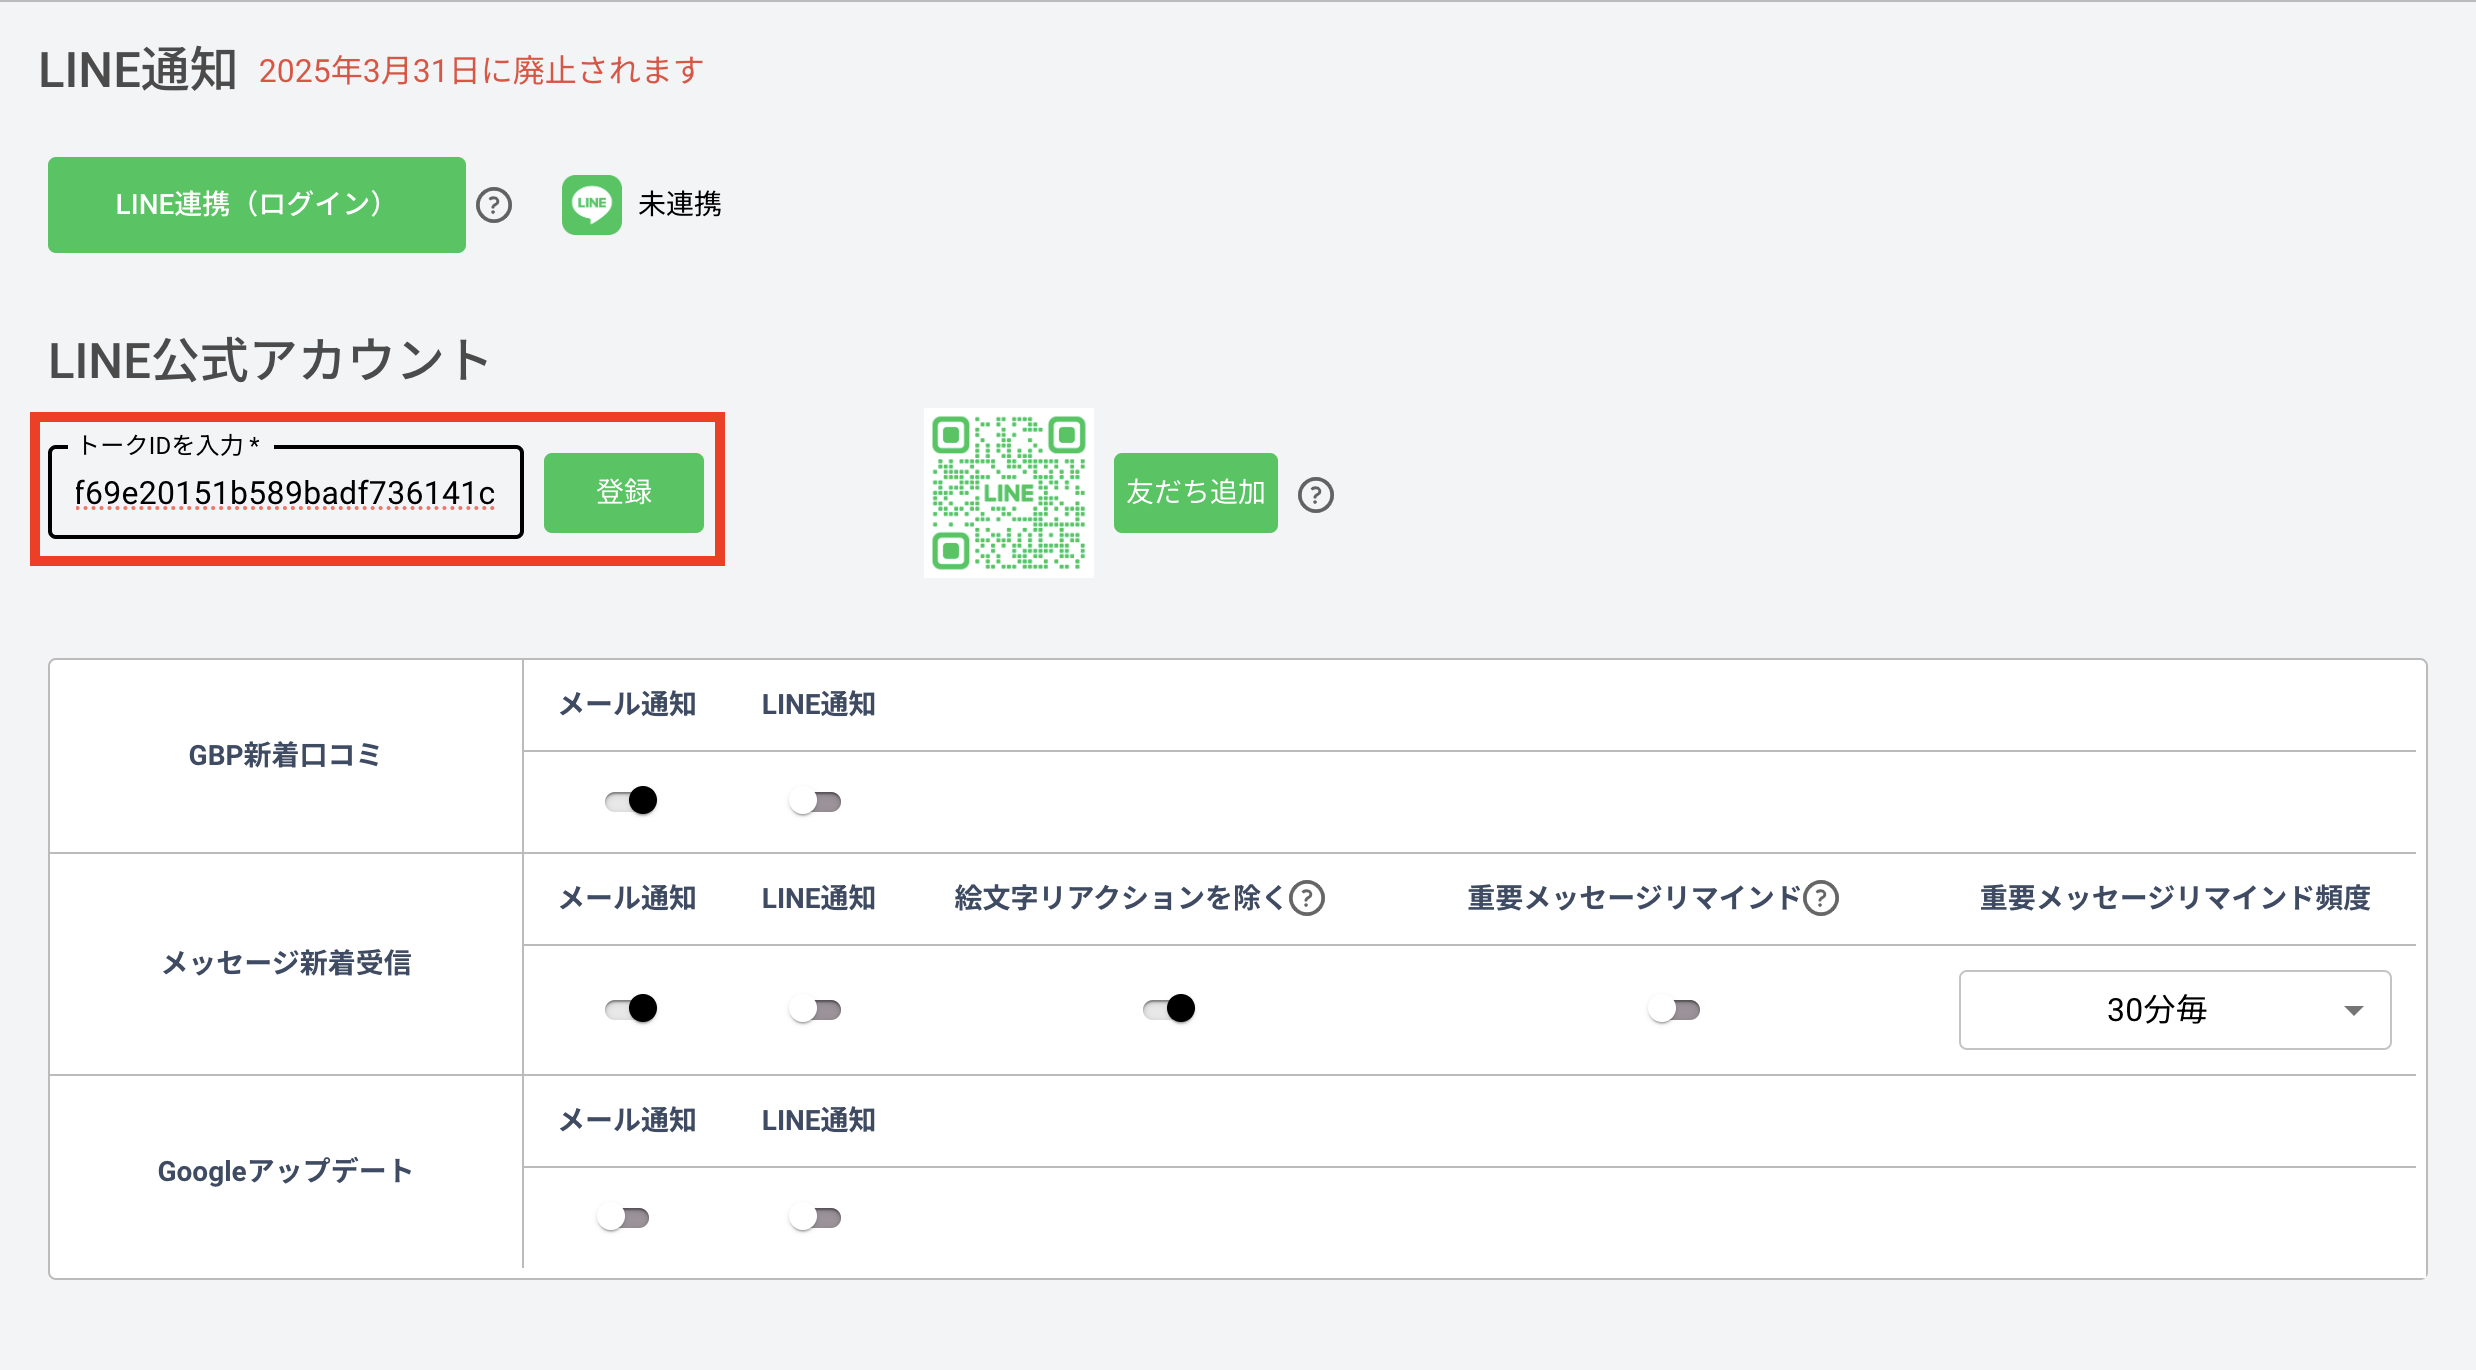Click help icon beside 友だち追加 button
Image resolution: width=2476 pixels, height=1370 pixels.
coord(1315,495)
